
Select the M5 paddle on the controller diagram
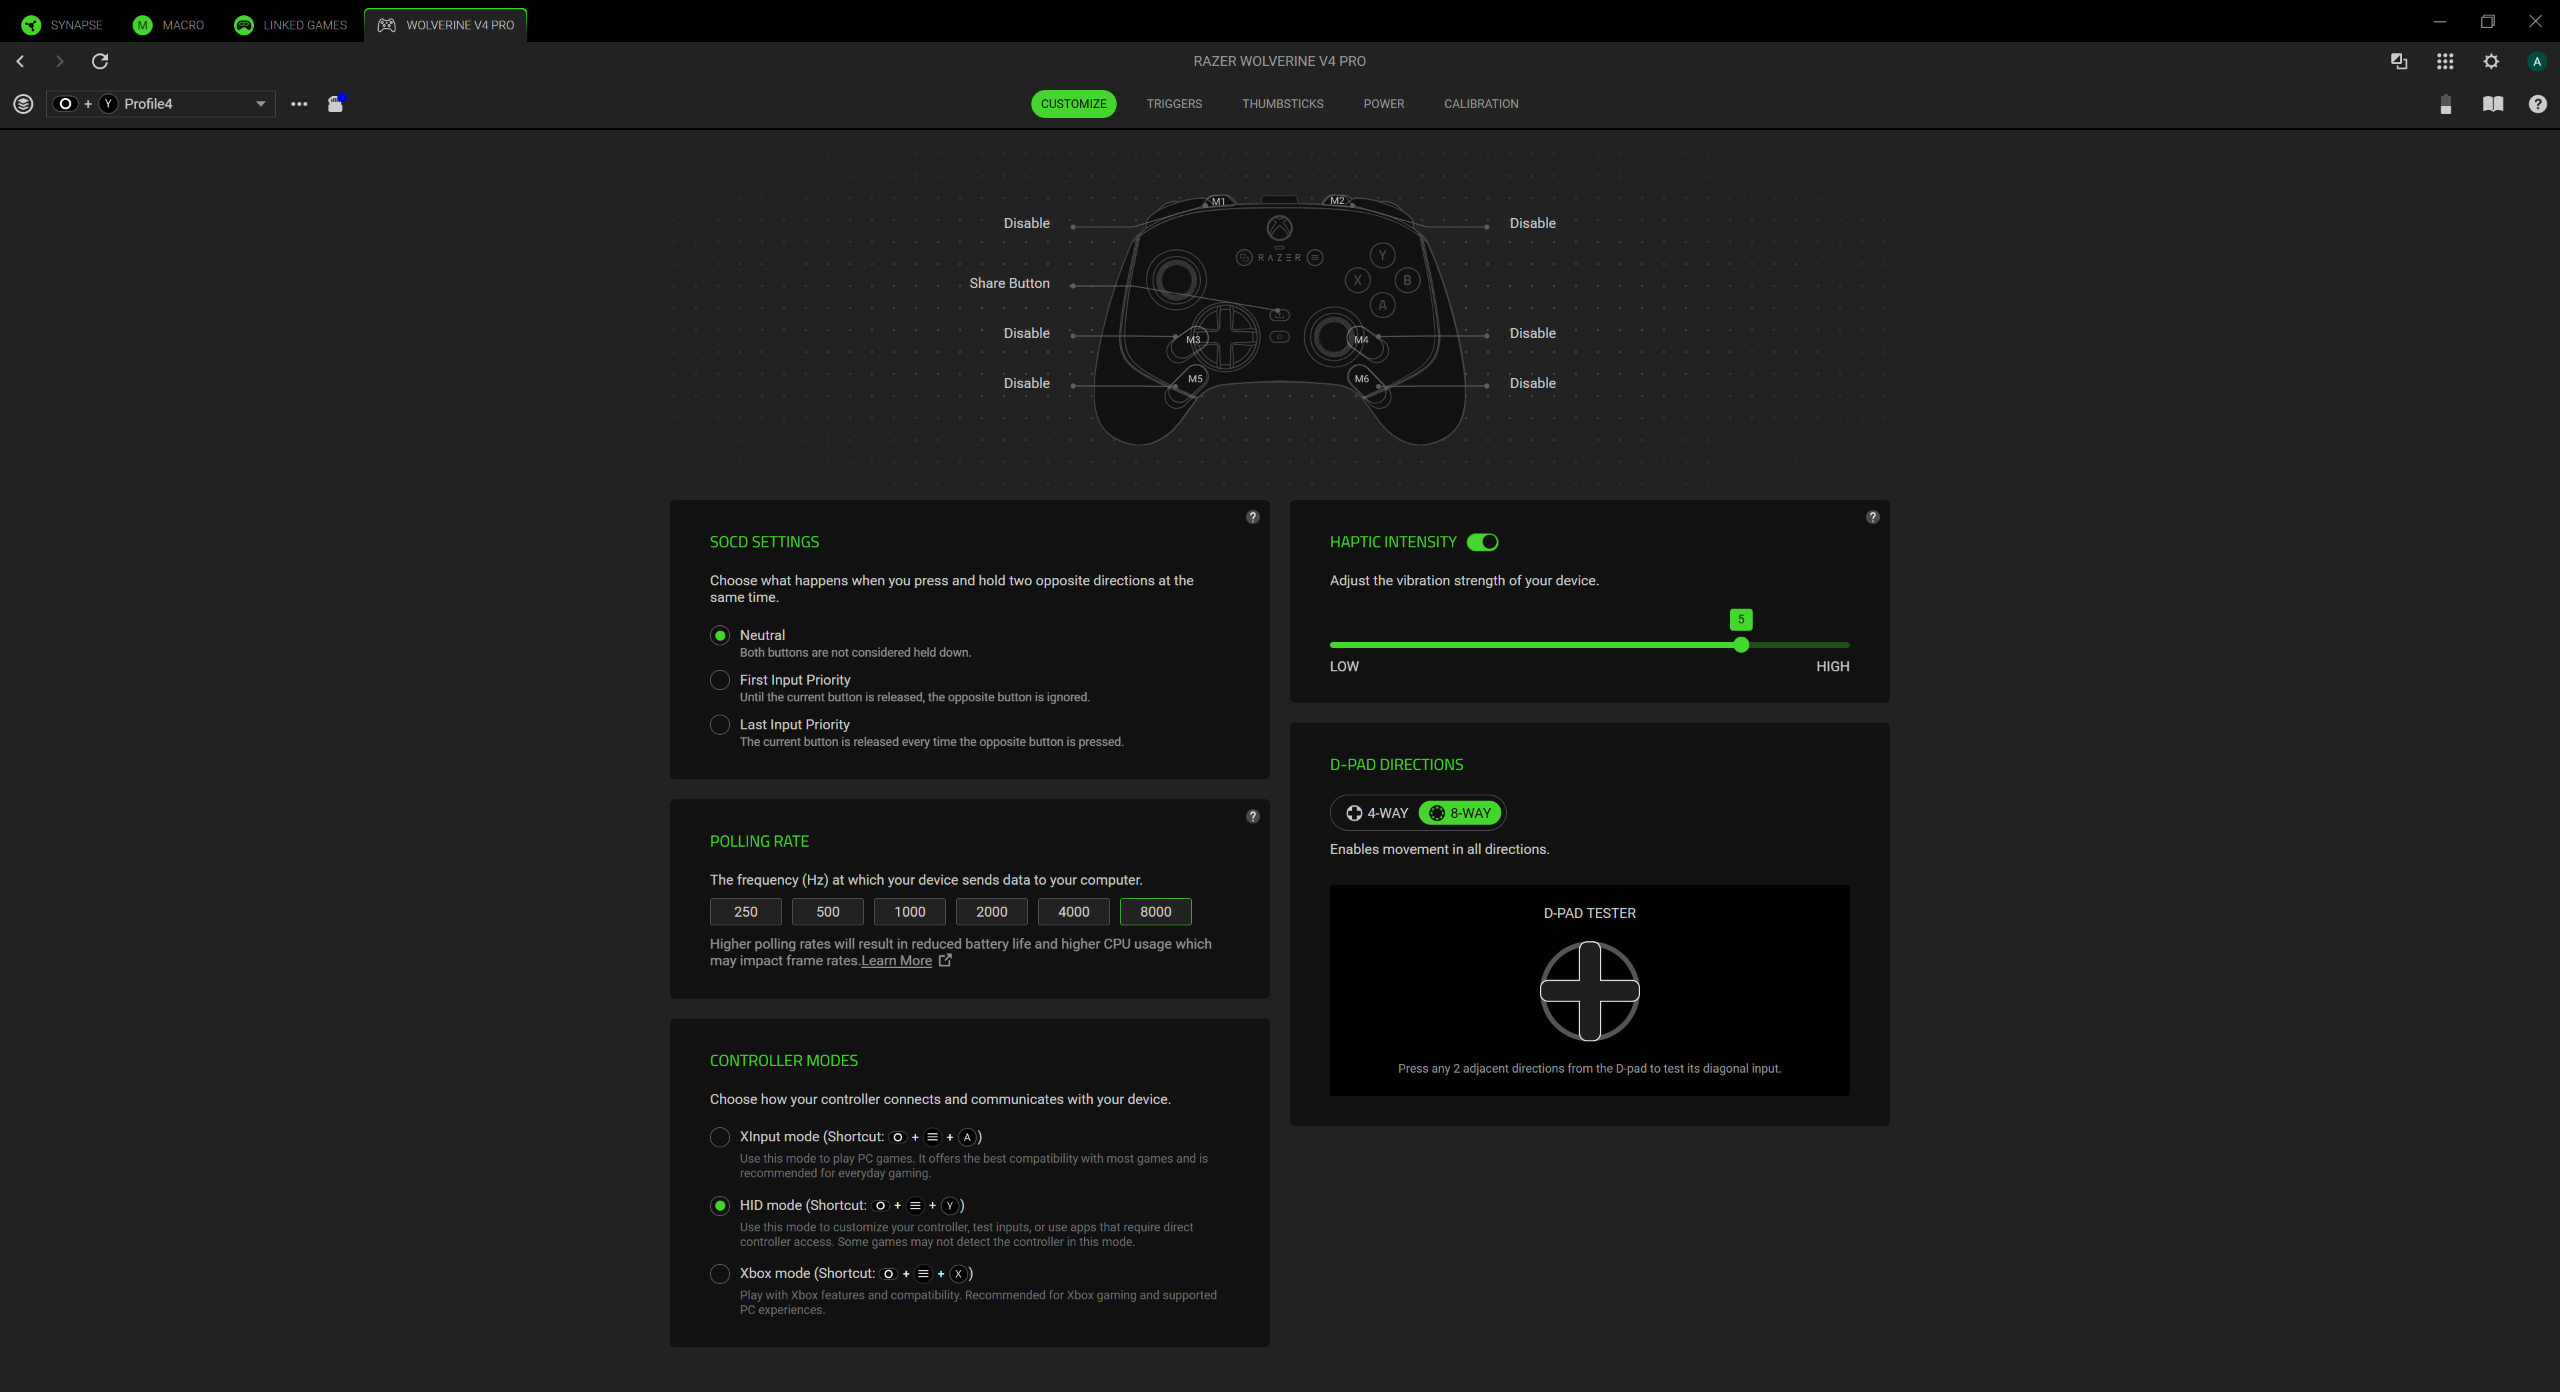[1194, 379]
